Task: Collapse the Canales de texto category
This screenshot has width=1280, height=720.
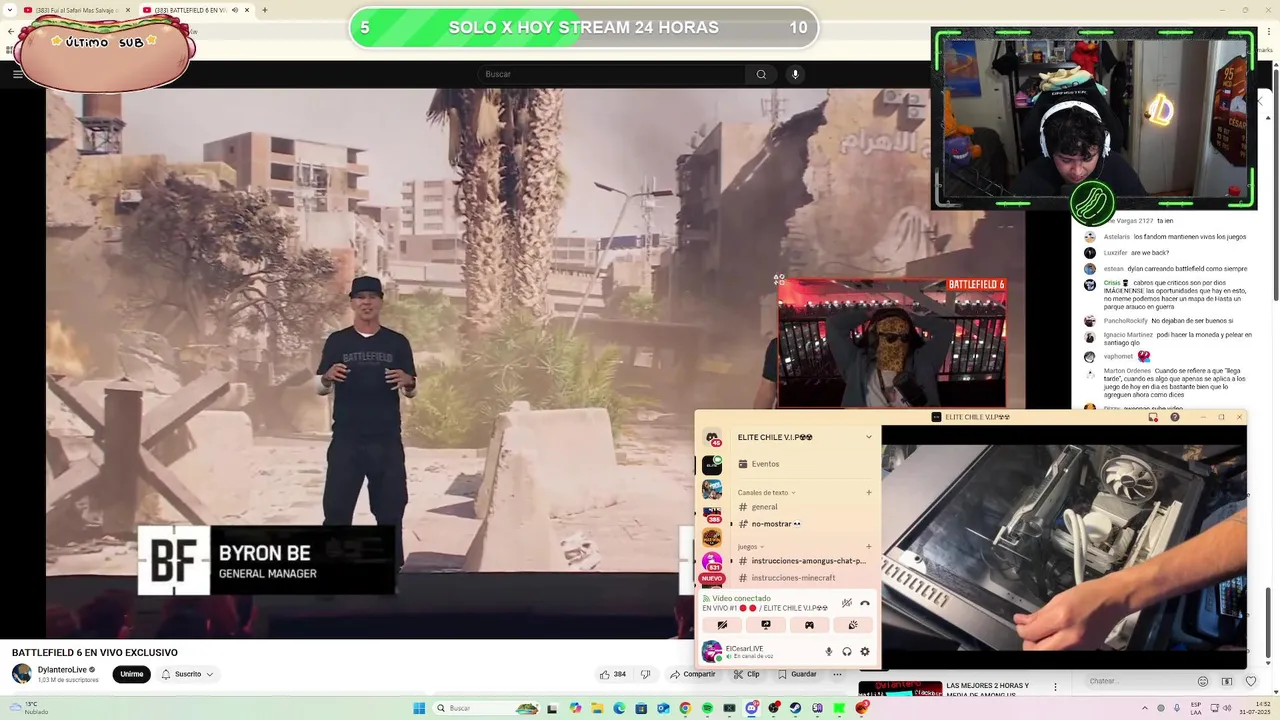Action: (766, 492)
